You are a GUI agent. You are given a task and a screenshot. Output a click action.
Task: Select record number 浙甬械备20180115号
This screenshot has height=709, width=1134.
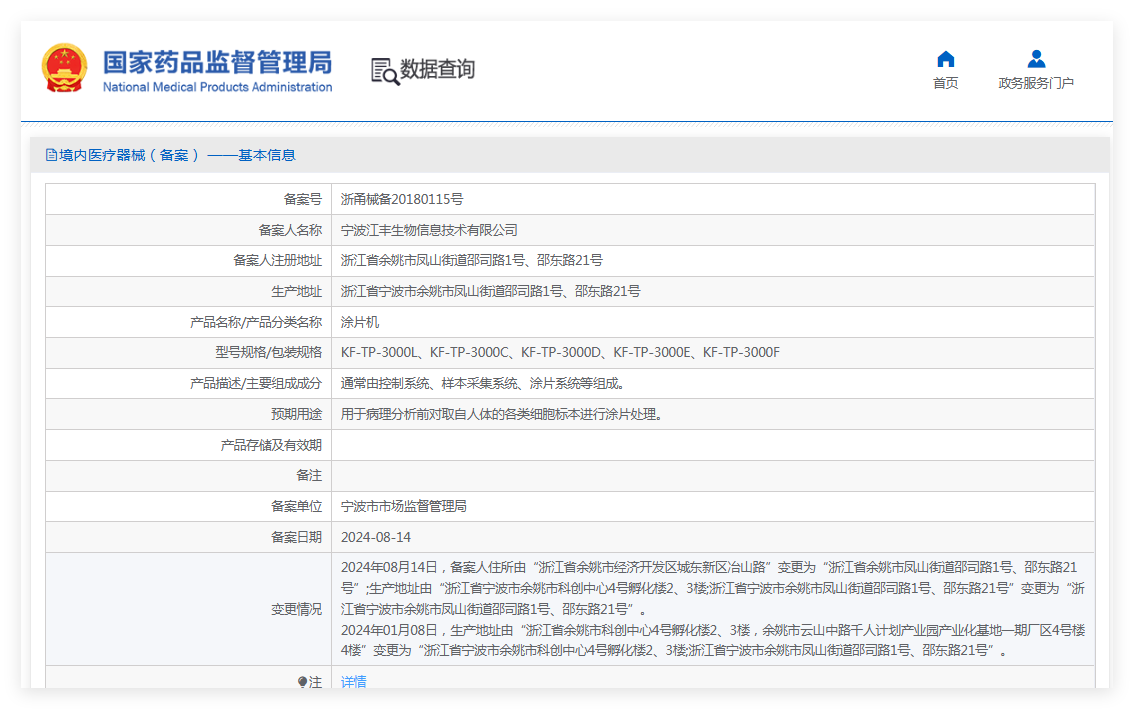pyautogui.click(x=402, y=199)
